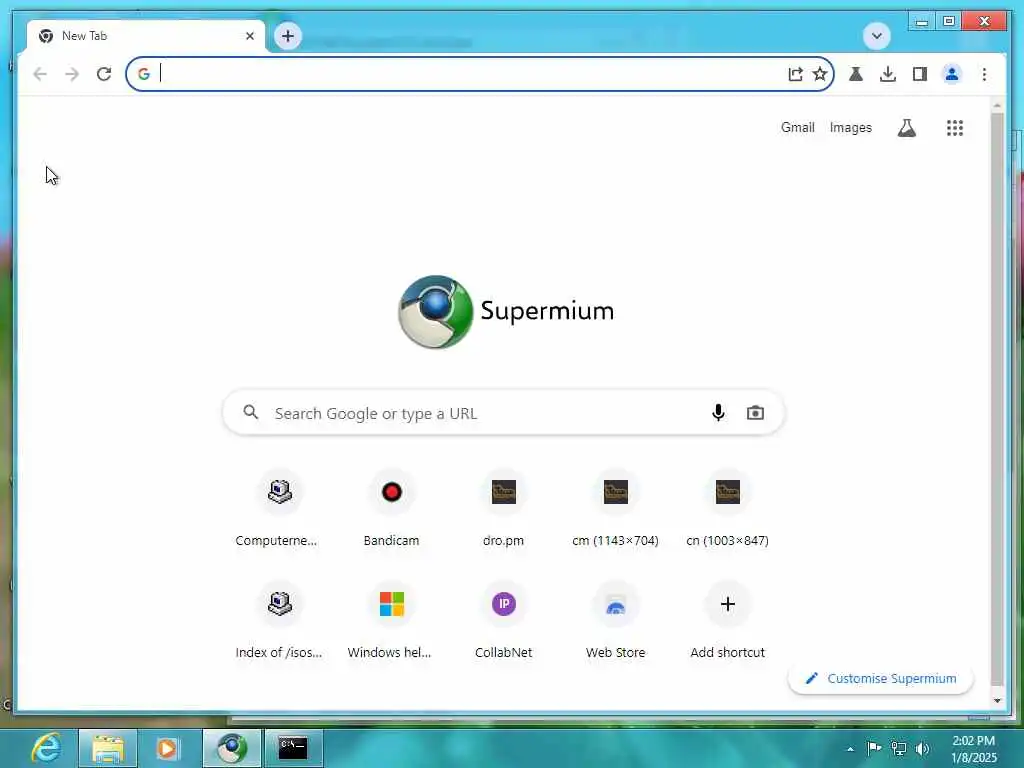The width and height of the screenshot is (1024, 768).
Task: Close the New Tab tab
Action: 249,36
